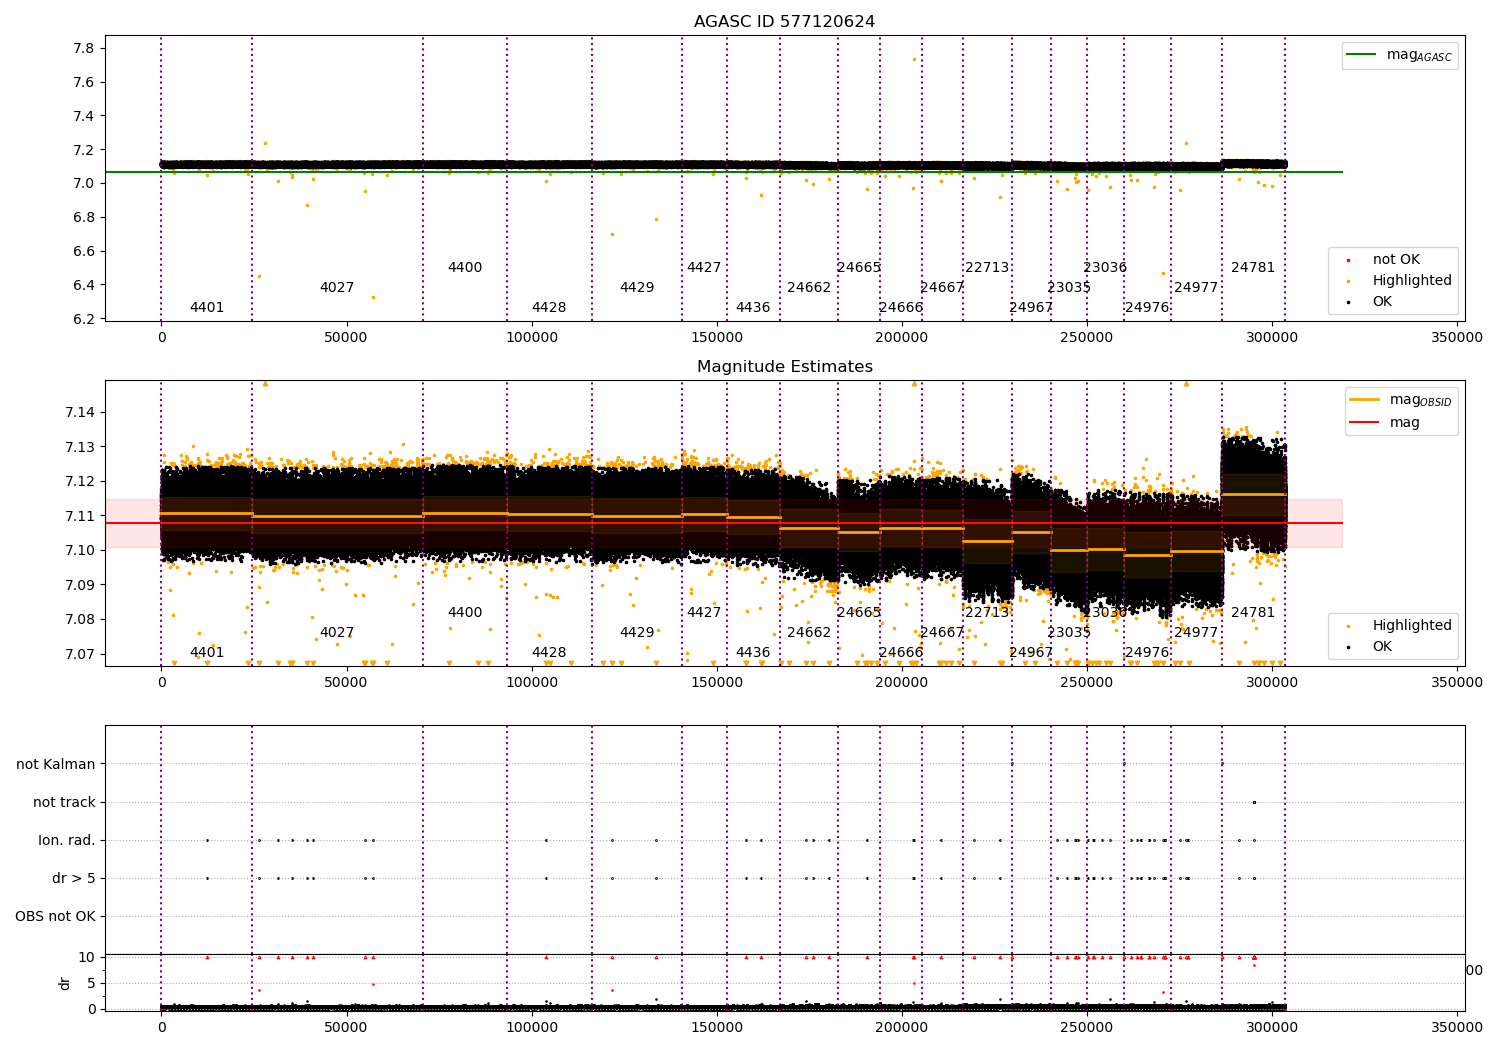Click OBSID label 4400 in Magnitude Estimates plot
1500x1050 pixels.
pos(465,613)
